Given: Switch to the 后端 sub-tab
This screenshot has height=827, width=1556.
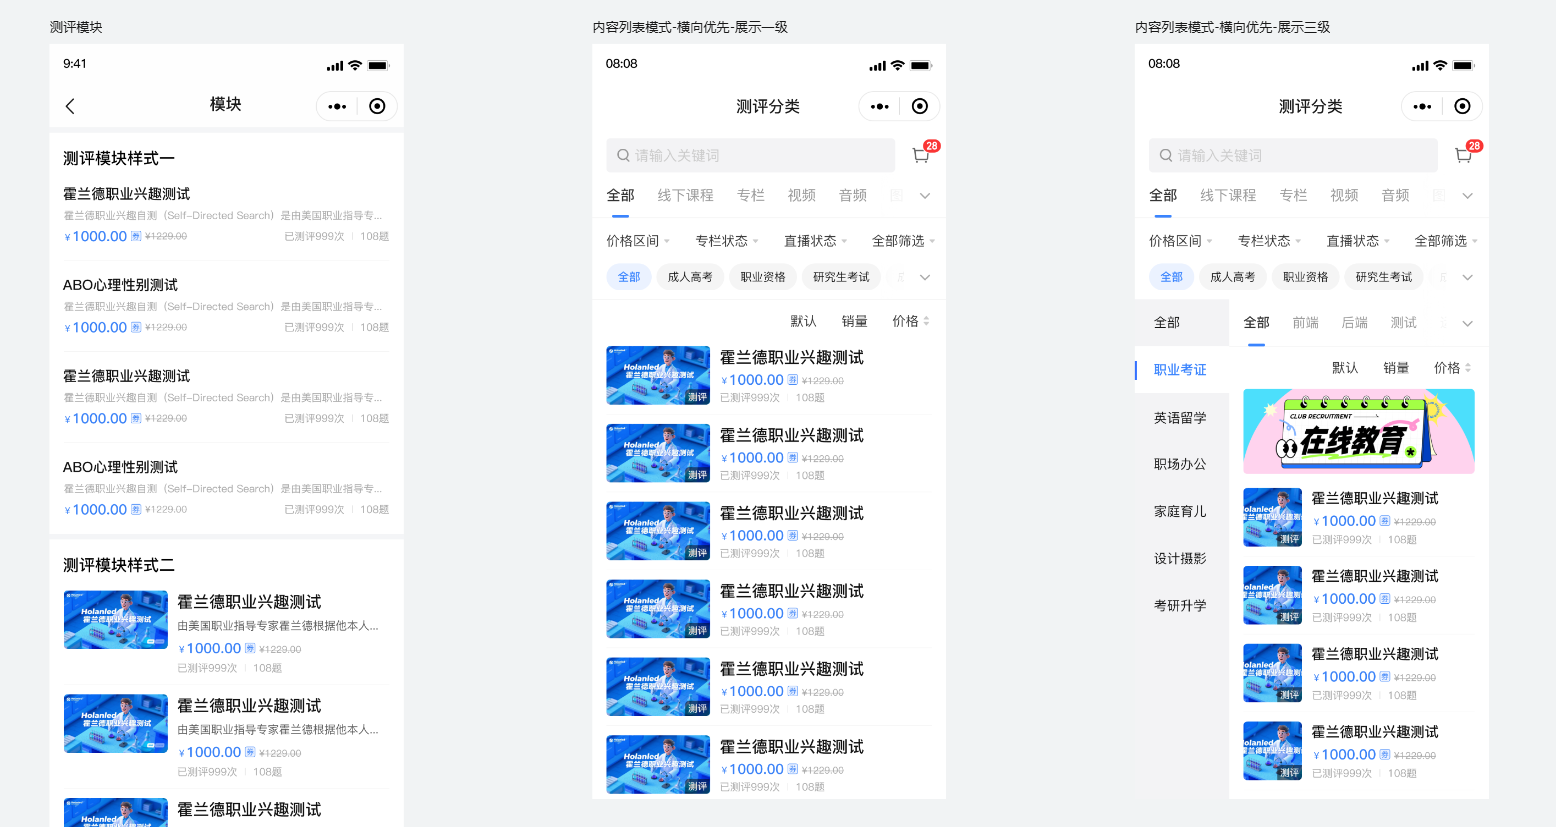Looking at the screenshot, I should 1355,322.
